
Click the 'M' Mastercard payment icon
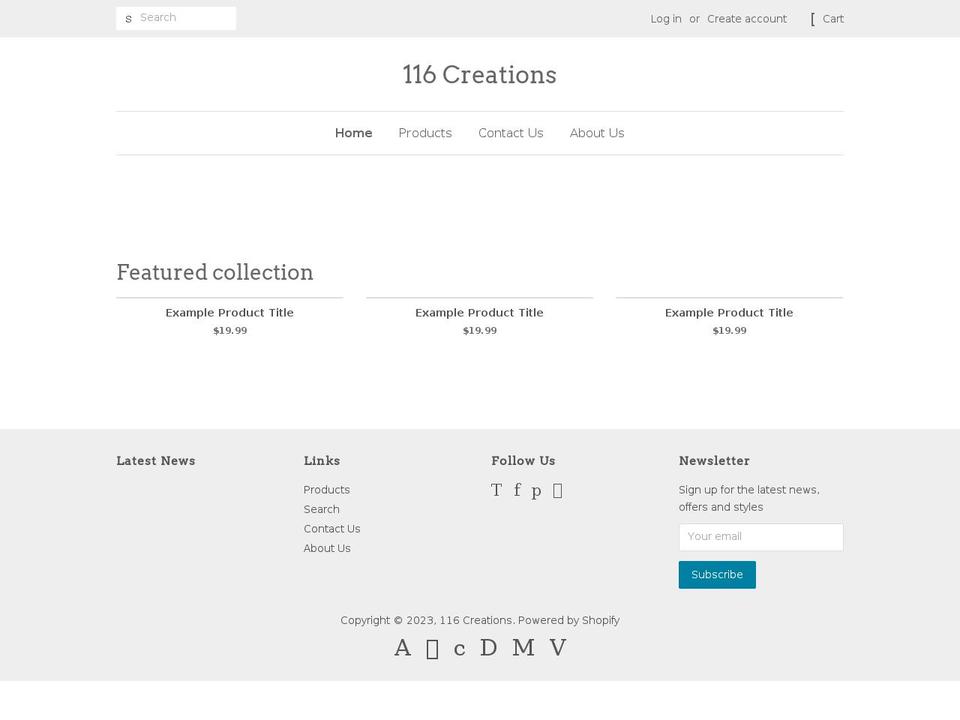(523, 648)
